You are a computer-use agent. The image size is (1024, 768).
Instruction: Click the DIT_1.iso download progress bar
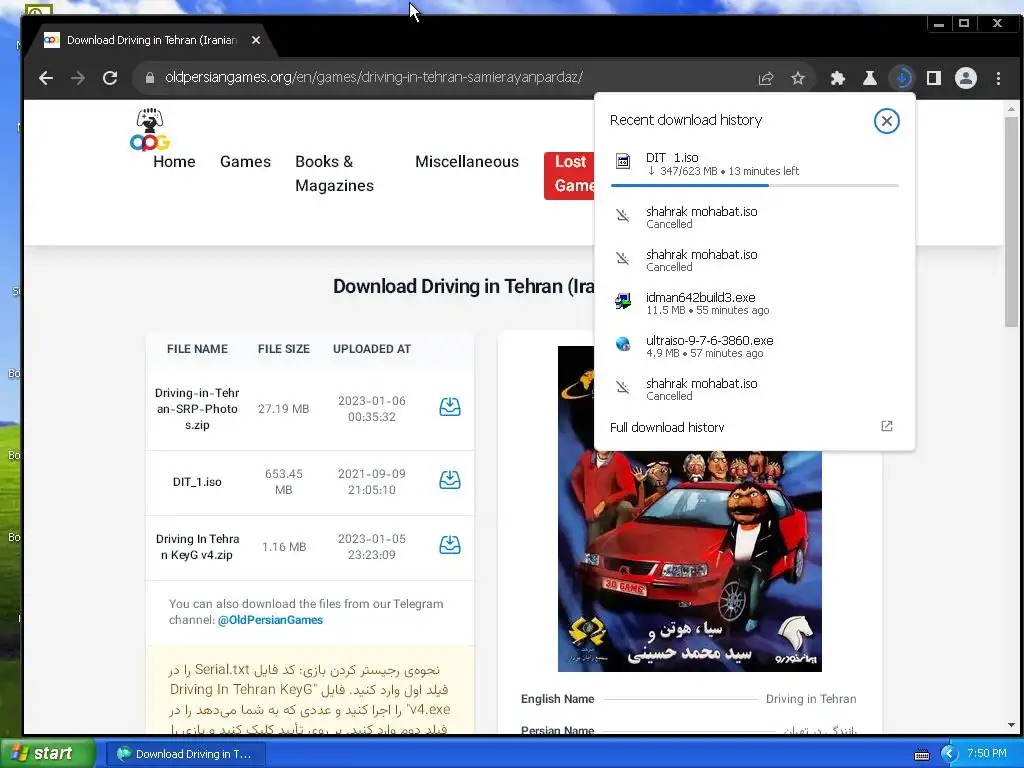pyautogui.click(x=754, y=185)
